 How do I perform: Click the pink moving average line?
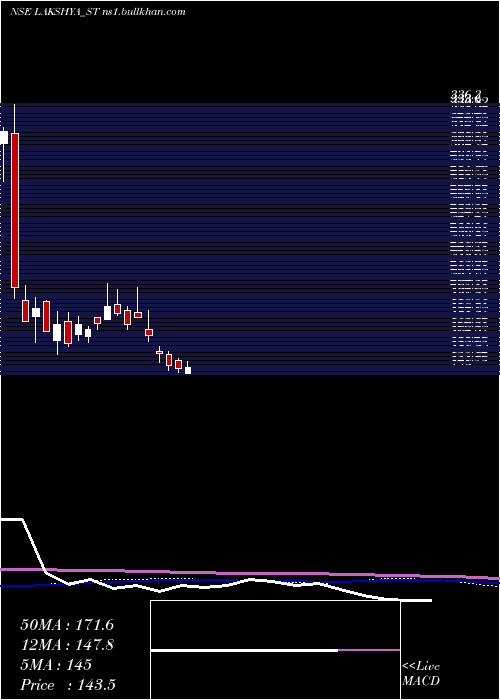[250, 573]
